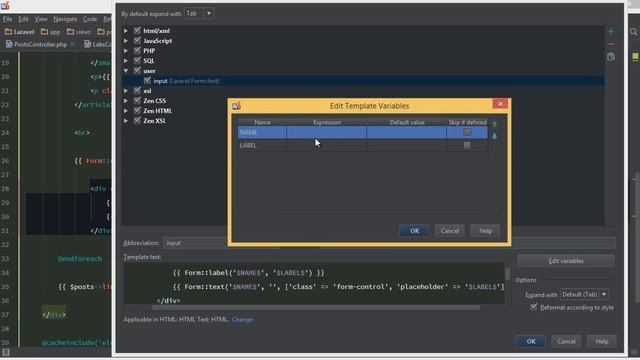This screenshot has width=640, height=360.
Task: Add a new live template with the plus icon
Action: [611, 31]
